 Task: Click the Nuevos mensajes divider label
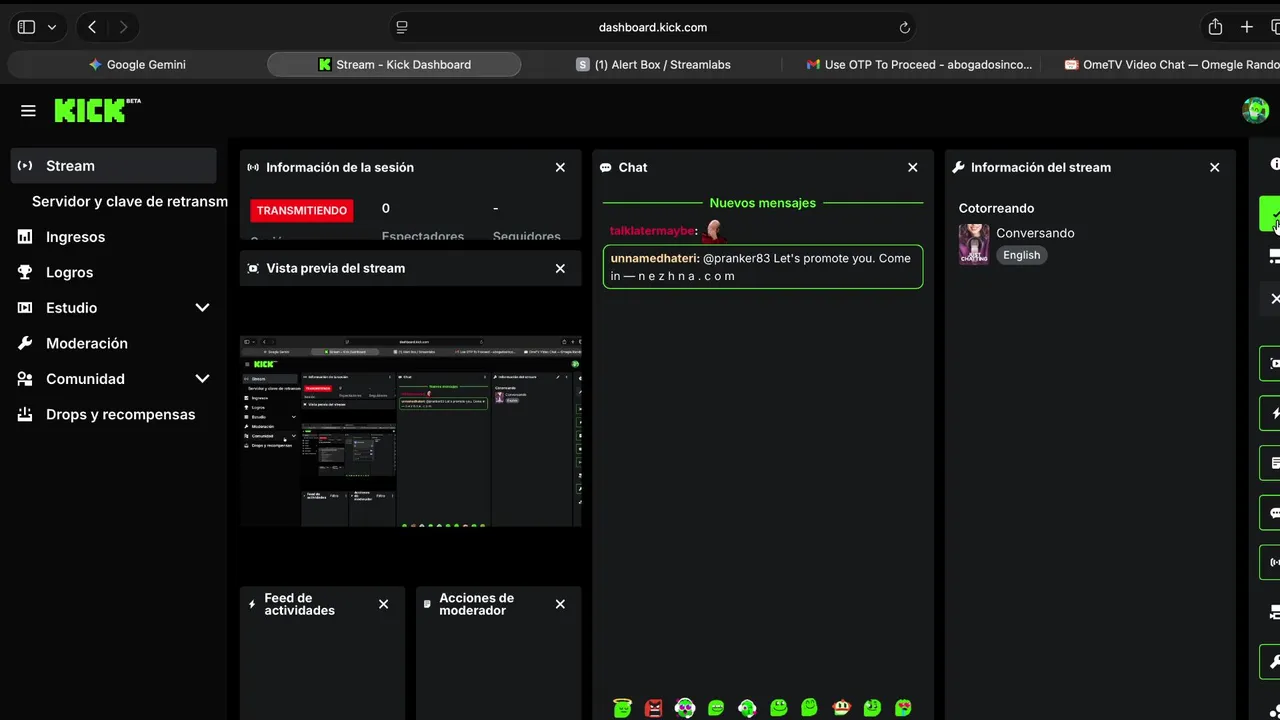tap(762, 203)
